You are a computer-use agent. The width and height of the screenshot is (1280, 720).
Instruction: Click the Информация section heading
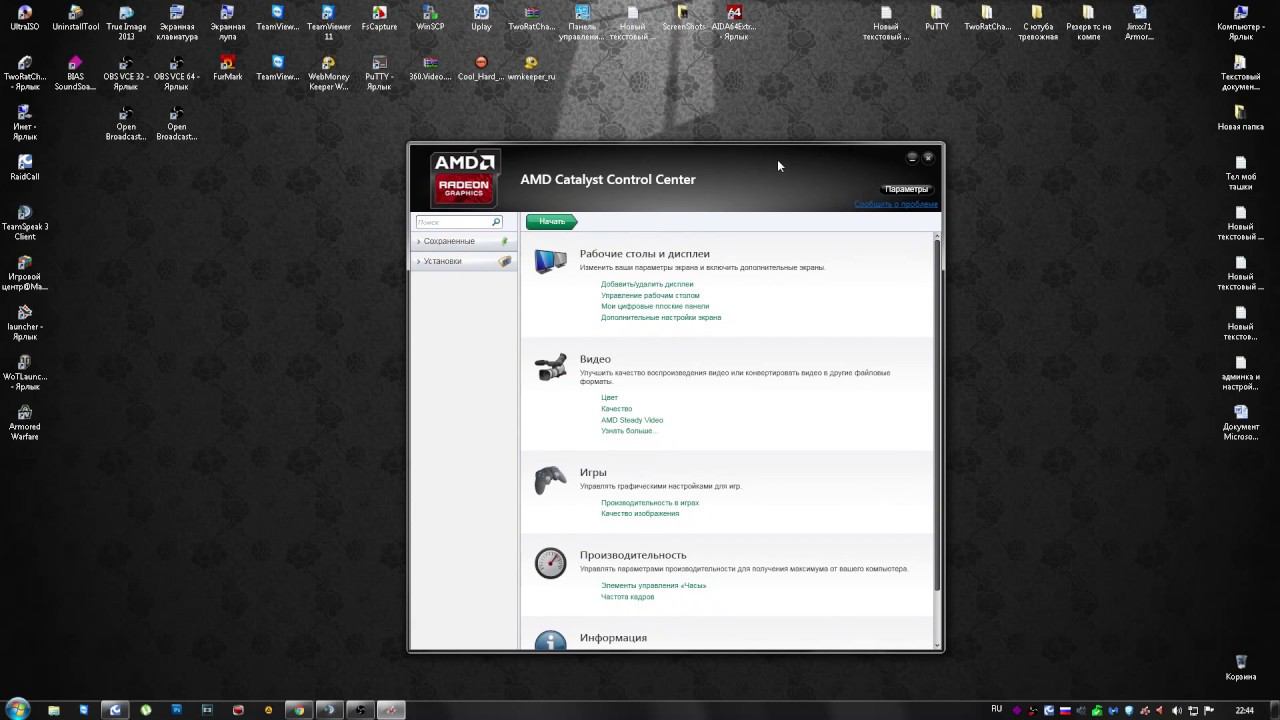coord(613,638)
